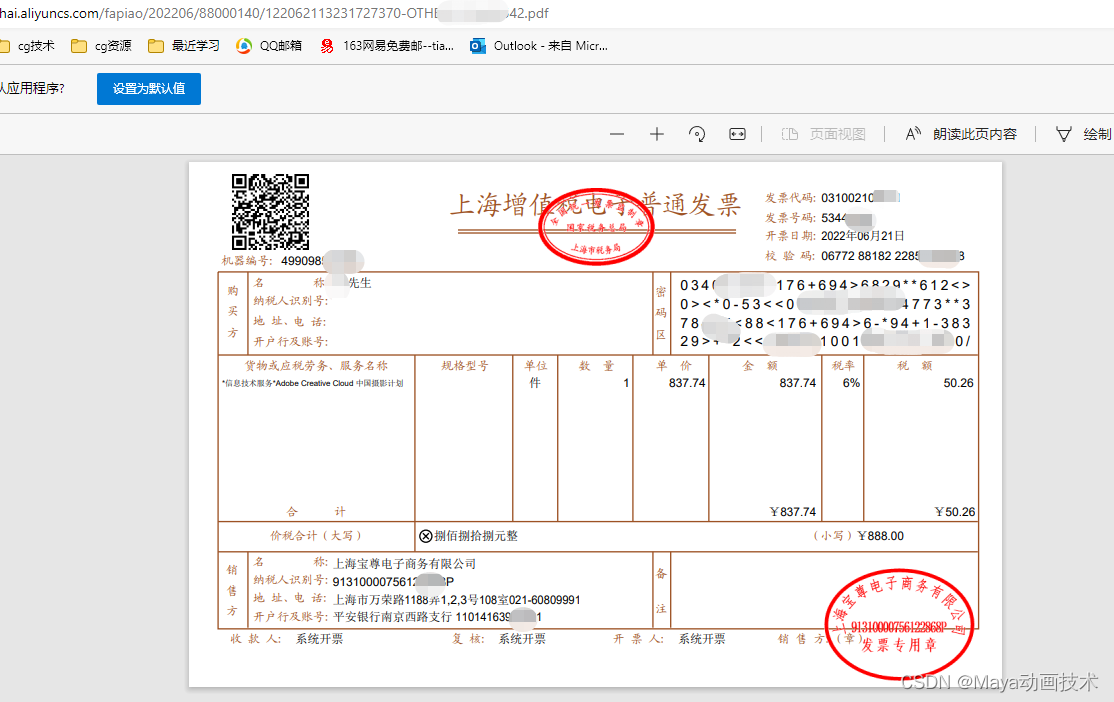Select 合计 total ￥837.74
Image resolution: width=1114 pixels, height=702 pixels.
coord(793,512)
